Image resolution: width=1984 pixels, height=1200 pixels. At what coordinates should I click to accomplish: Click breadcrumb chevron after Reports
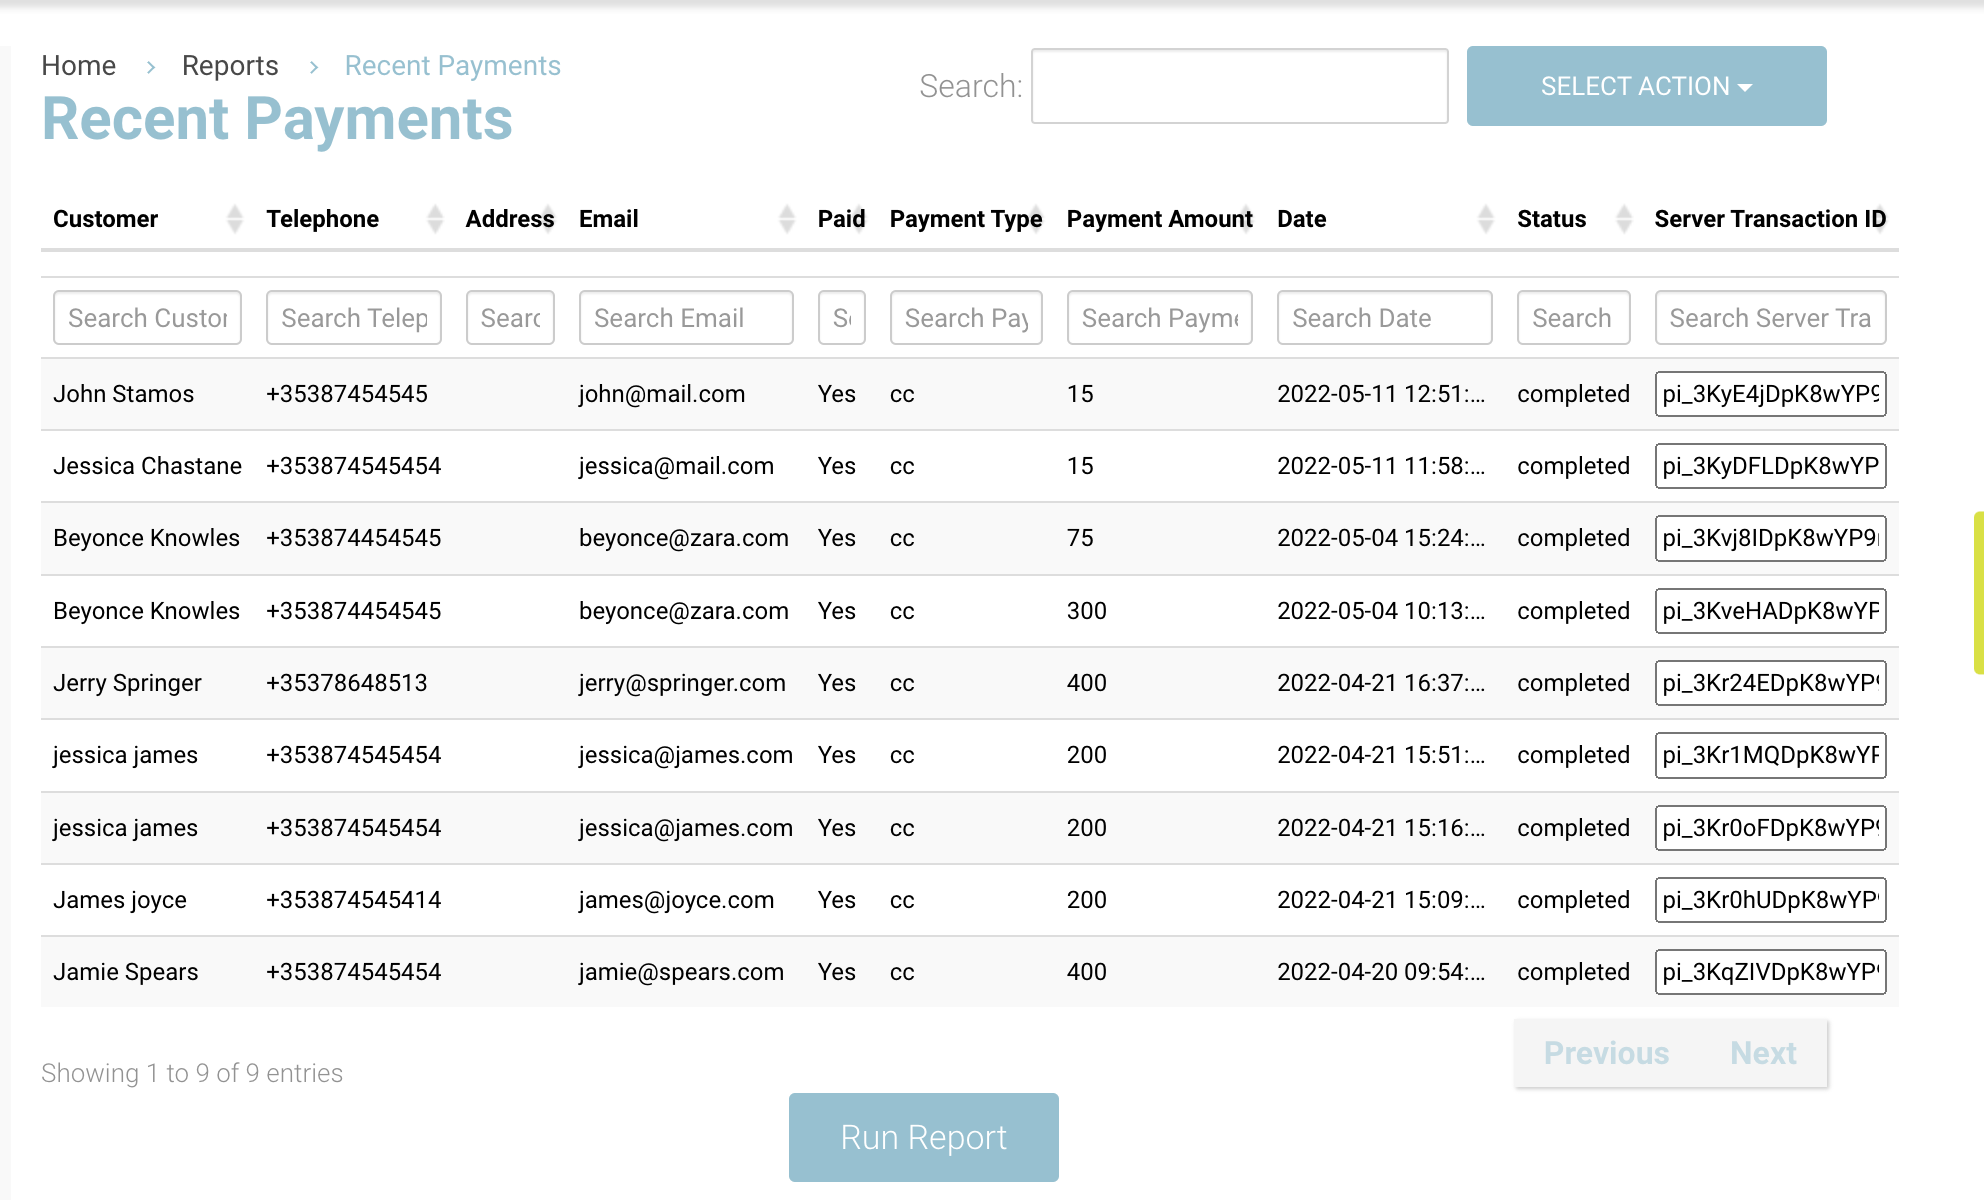click(314, 67)
